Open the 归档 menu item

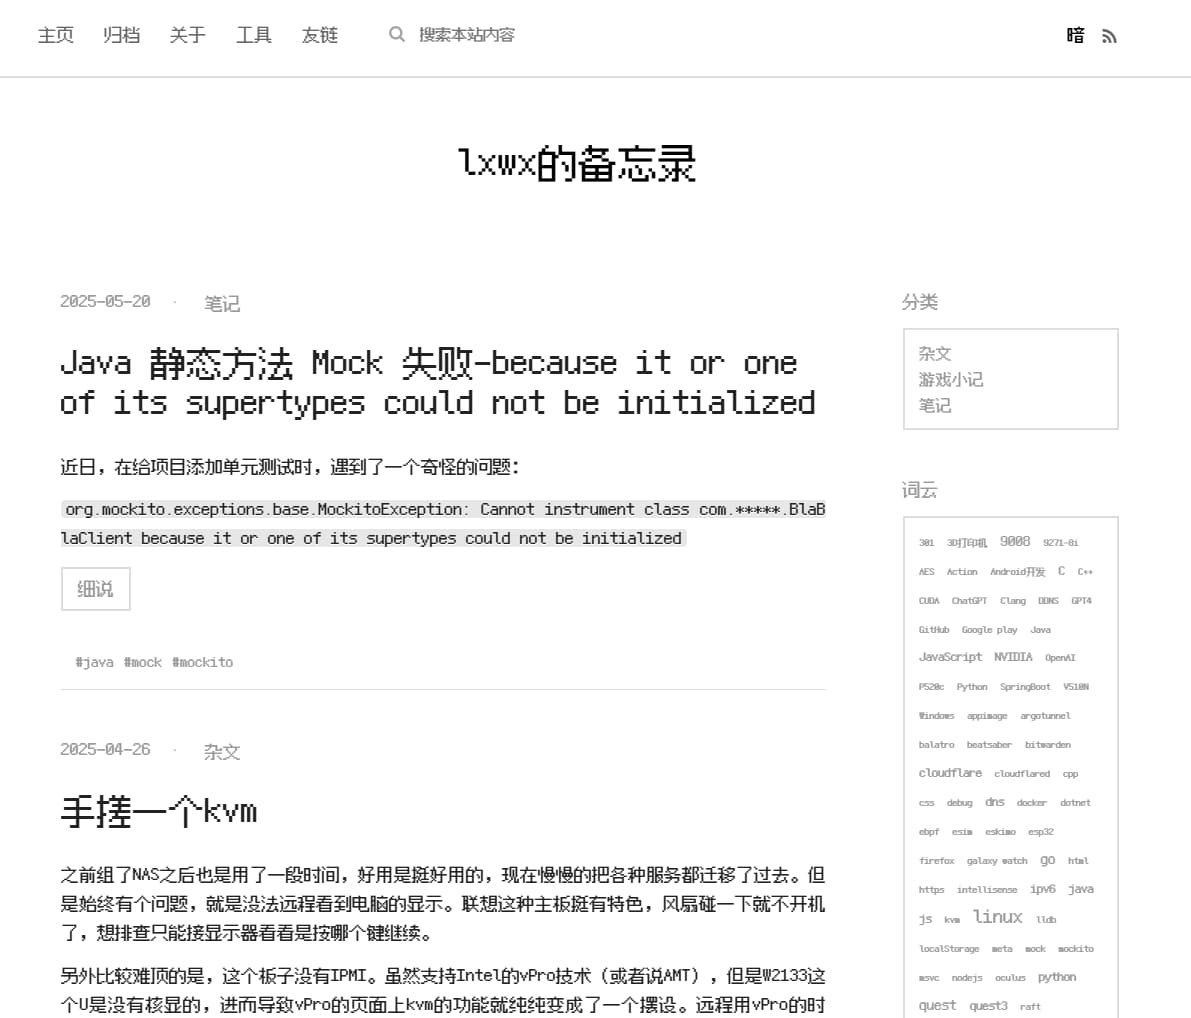click(121, 35)
